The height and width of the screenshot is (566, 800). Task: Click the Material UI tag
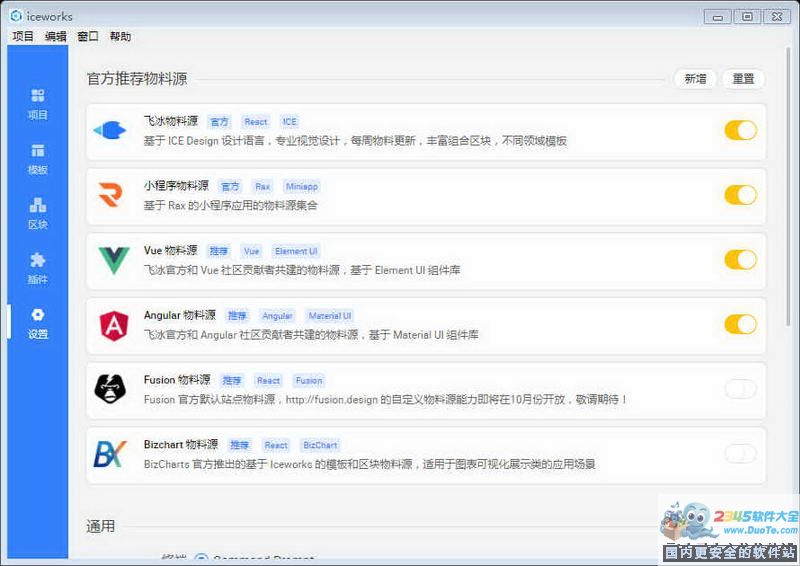click(330, 316)
